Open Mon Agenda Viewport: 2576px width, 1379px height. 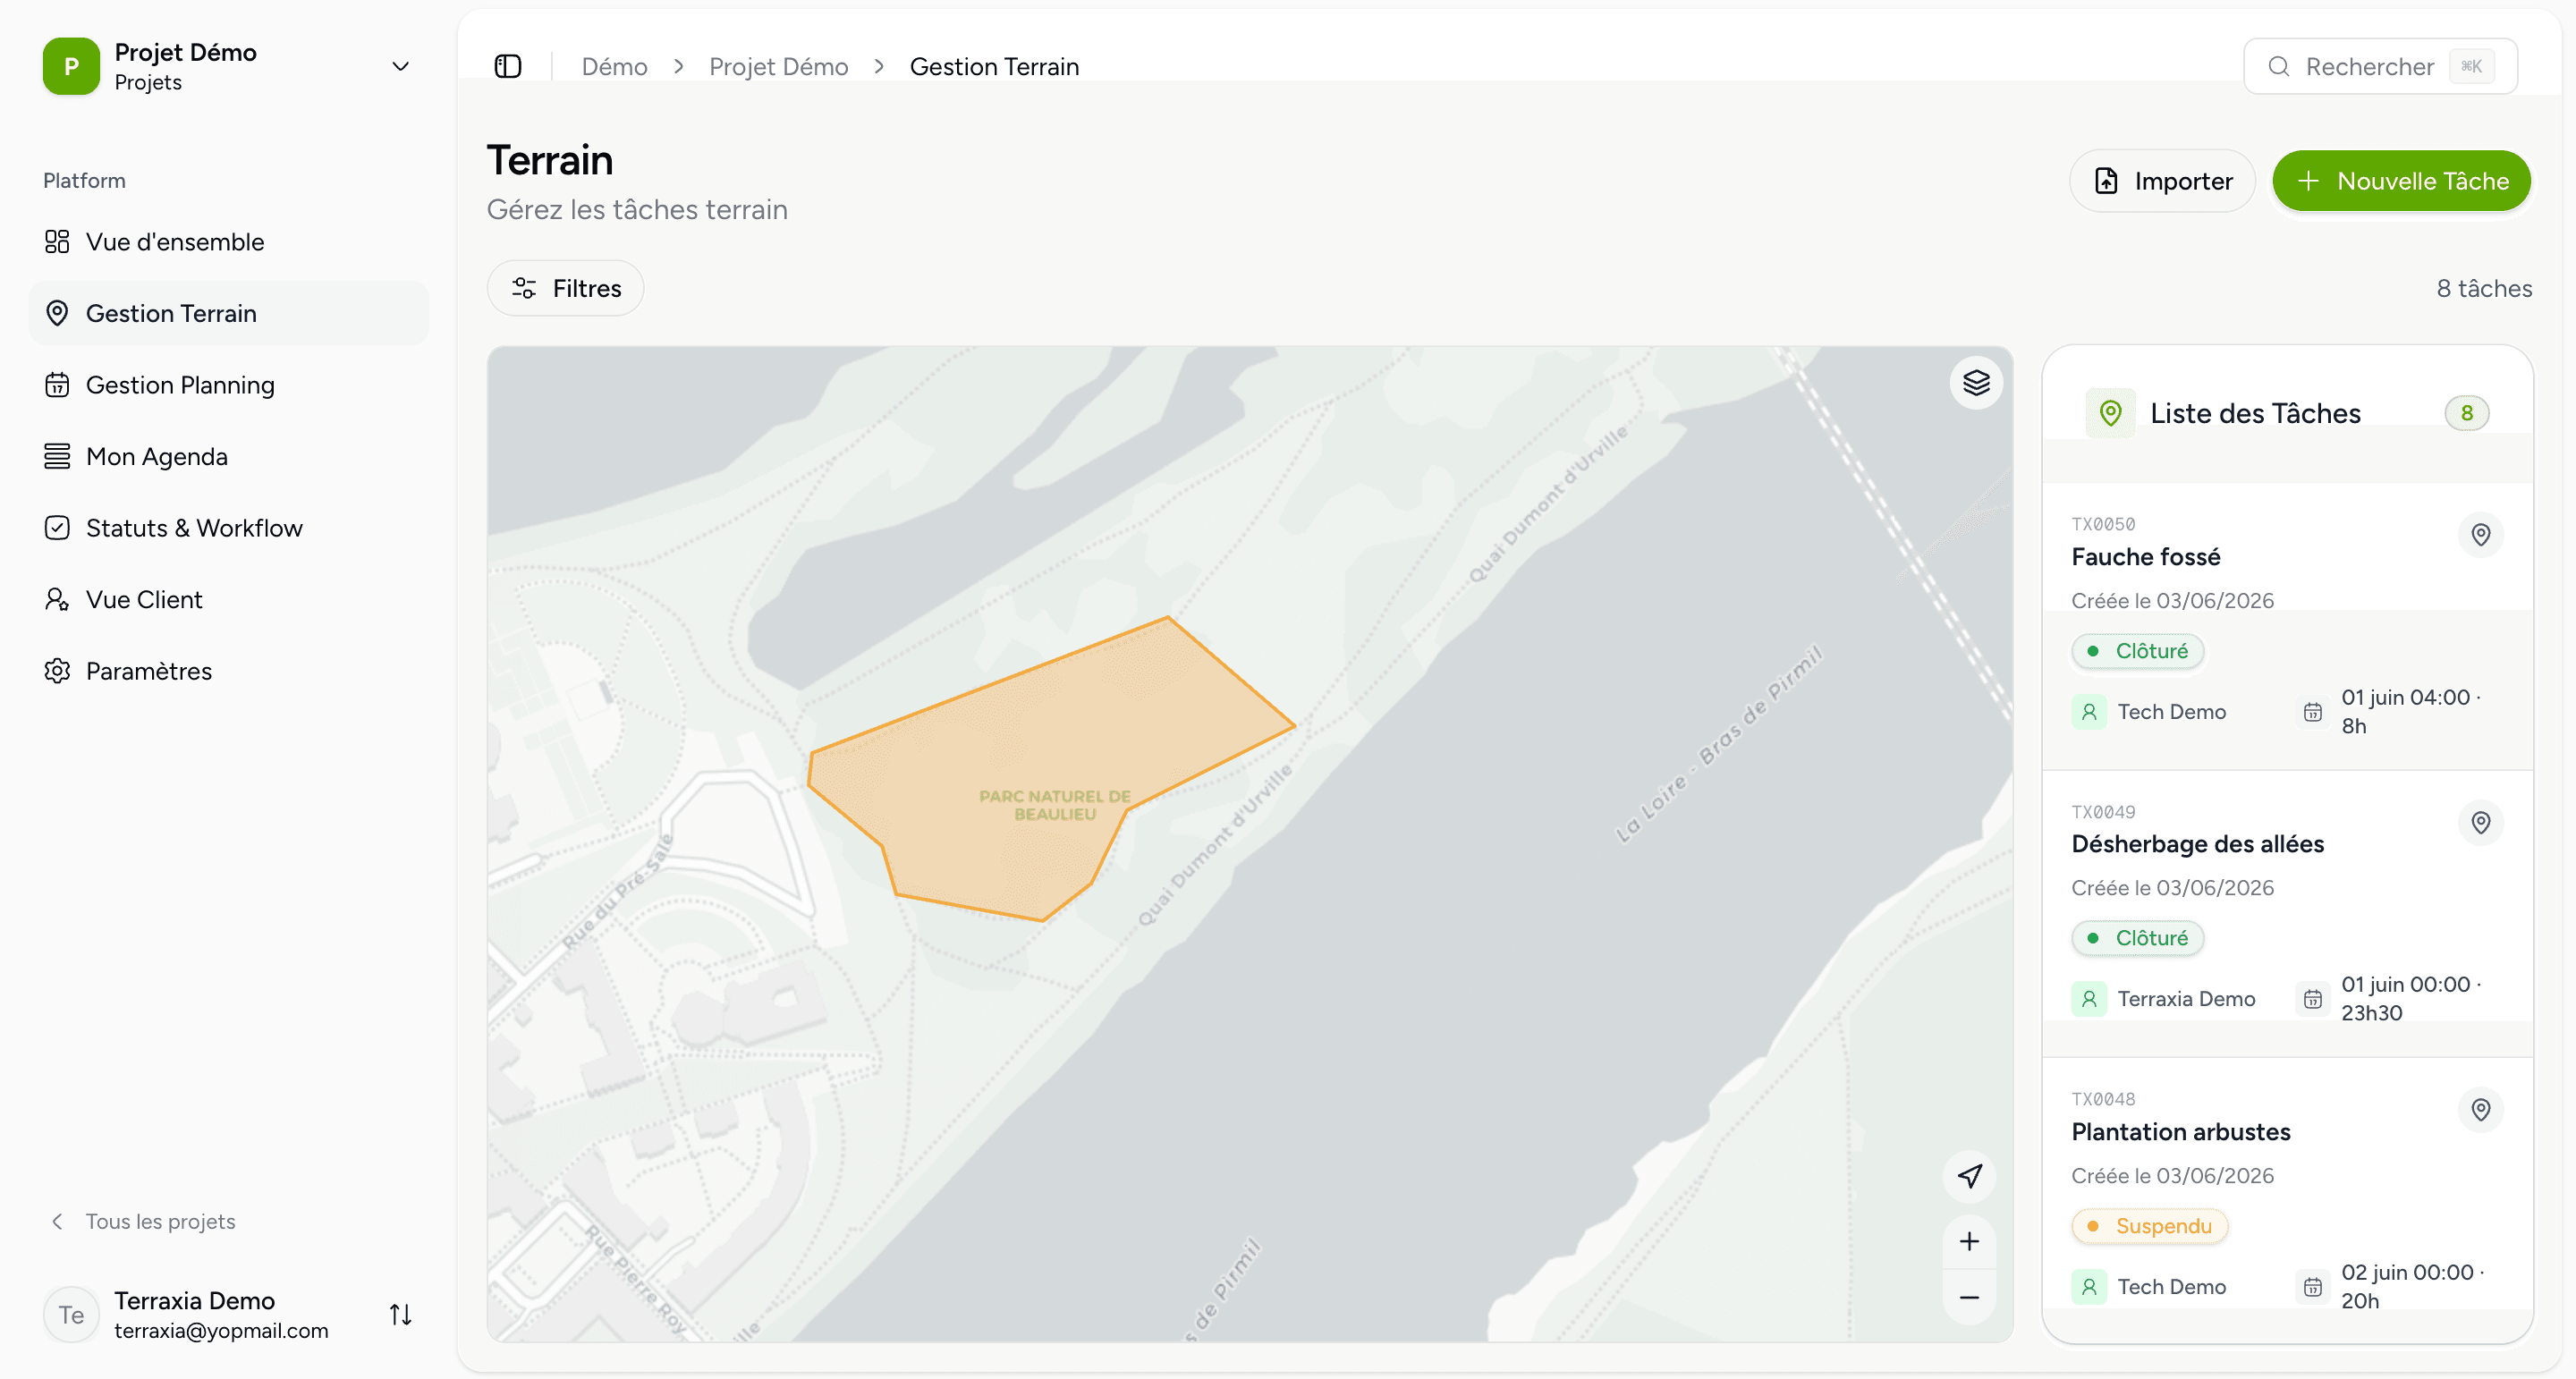229,456
